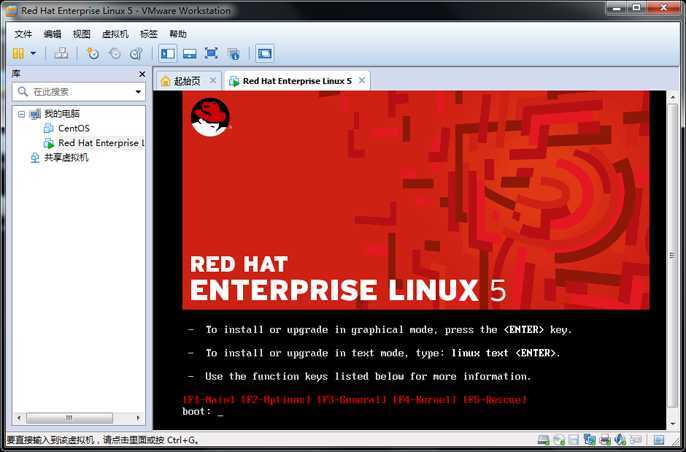
Task: Toggle the thumbnail bar icon
Action: [189, 54]
